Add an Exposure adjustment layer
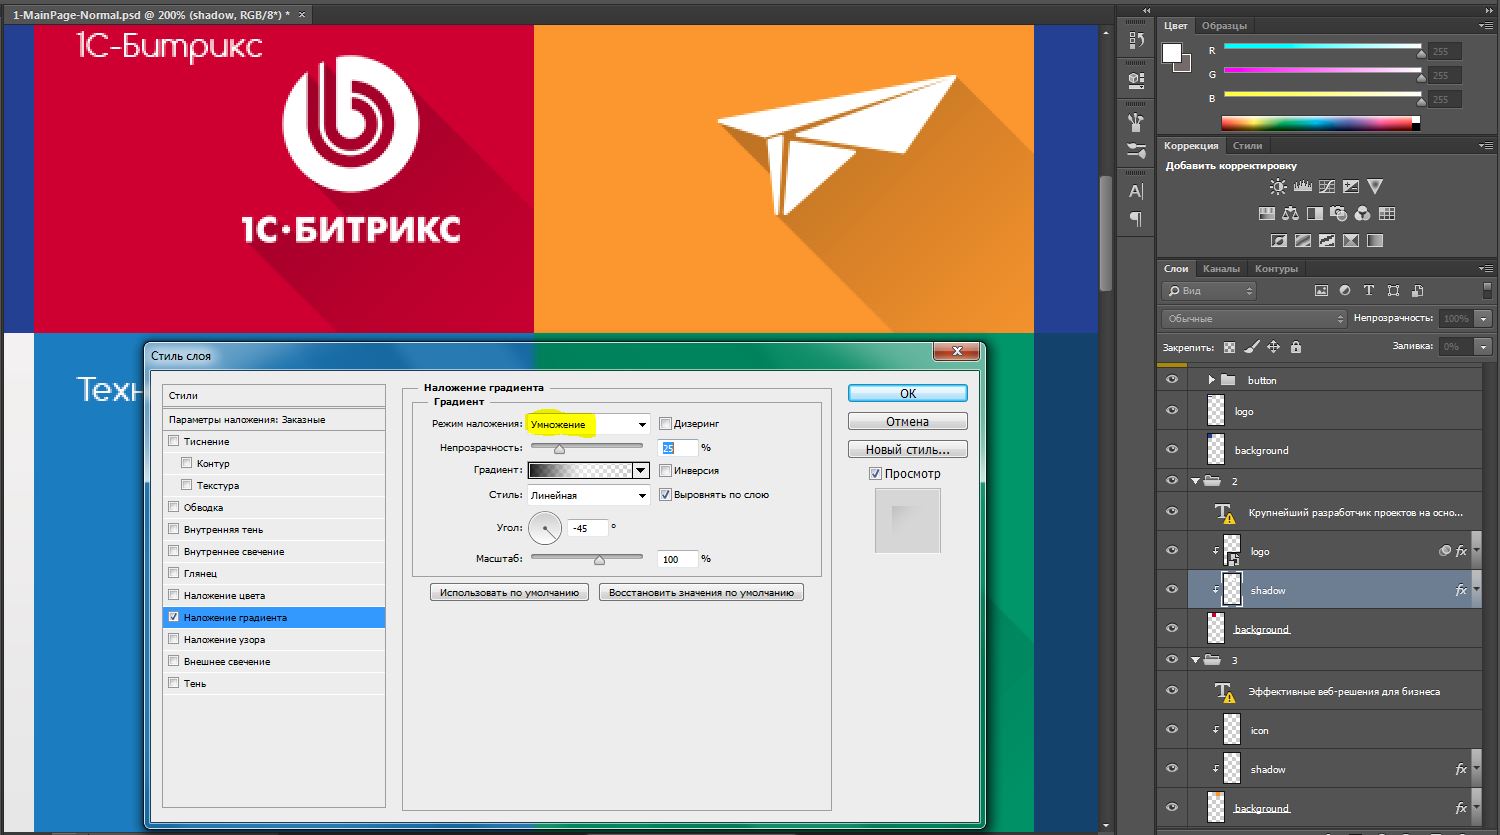 click(x=1351, y=187)
